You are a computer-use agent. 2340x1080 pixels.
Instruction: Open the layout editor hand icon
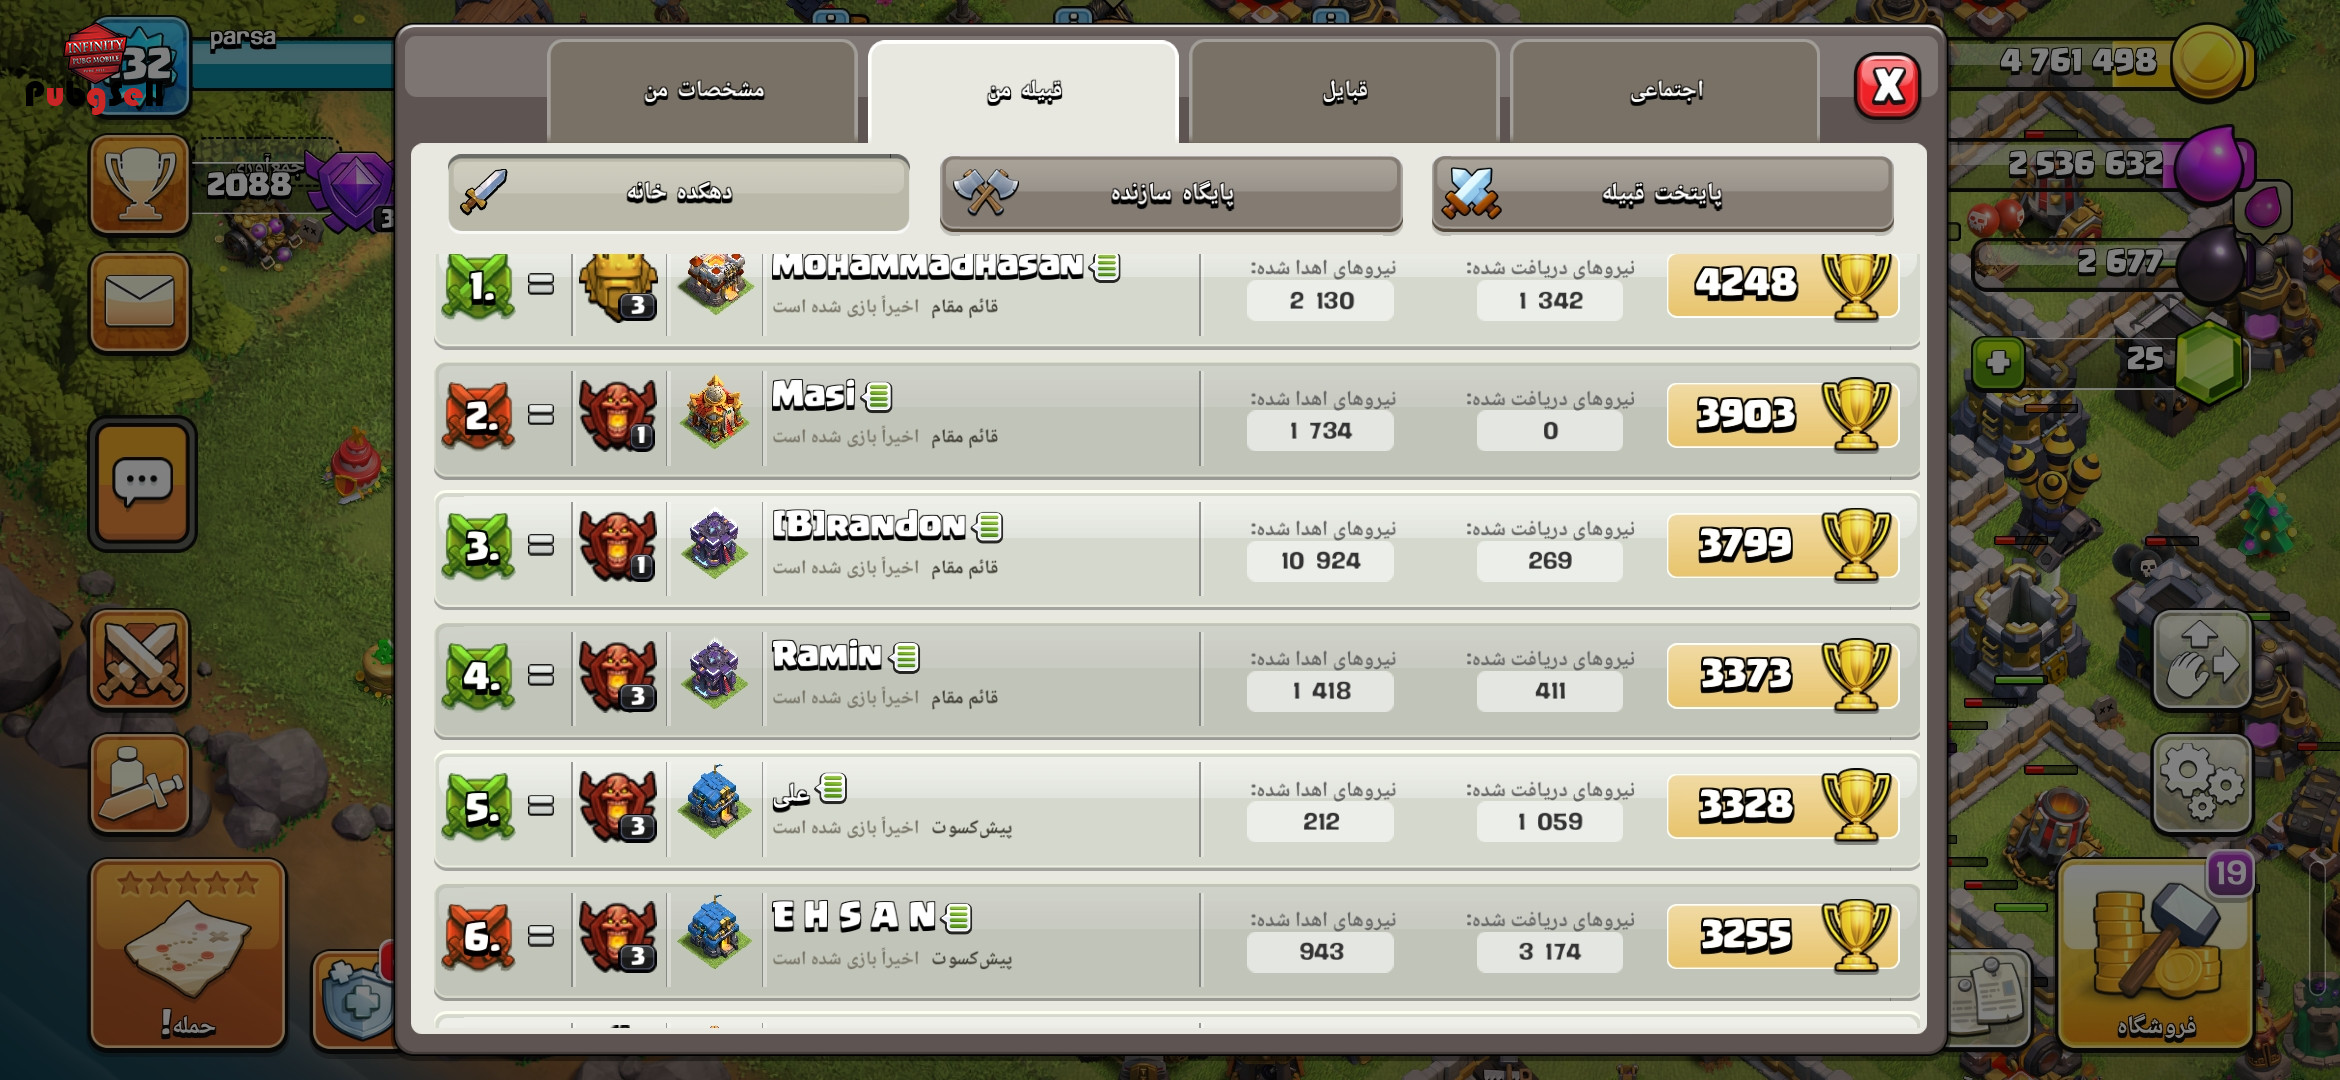coord(2202,660)
